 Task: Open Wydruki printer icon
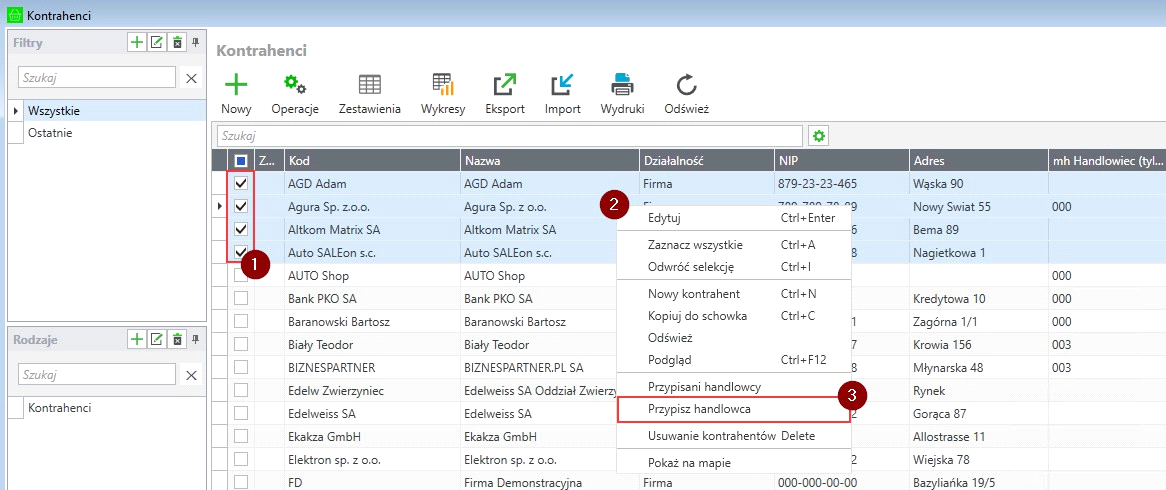point(622,85)
